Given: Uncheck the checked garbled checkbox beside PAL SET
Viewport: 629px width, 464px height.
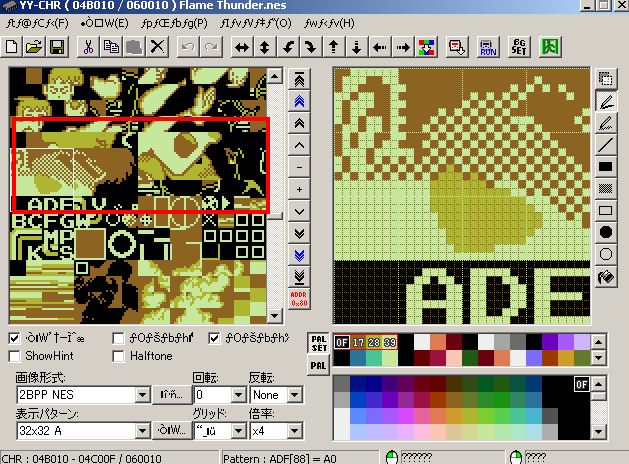Looking at the screenshot, I should pyautogui.click(x=214, y=338).
